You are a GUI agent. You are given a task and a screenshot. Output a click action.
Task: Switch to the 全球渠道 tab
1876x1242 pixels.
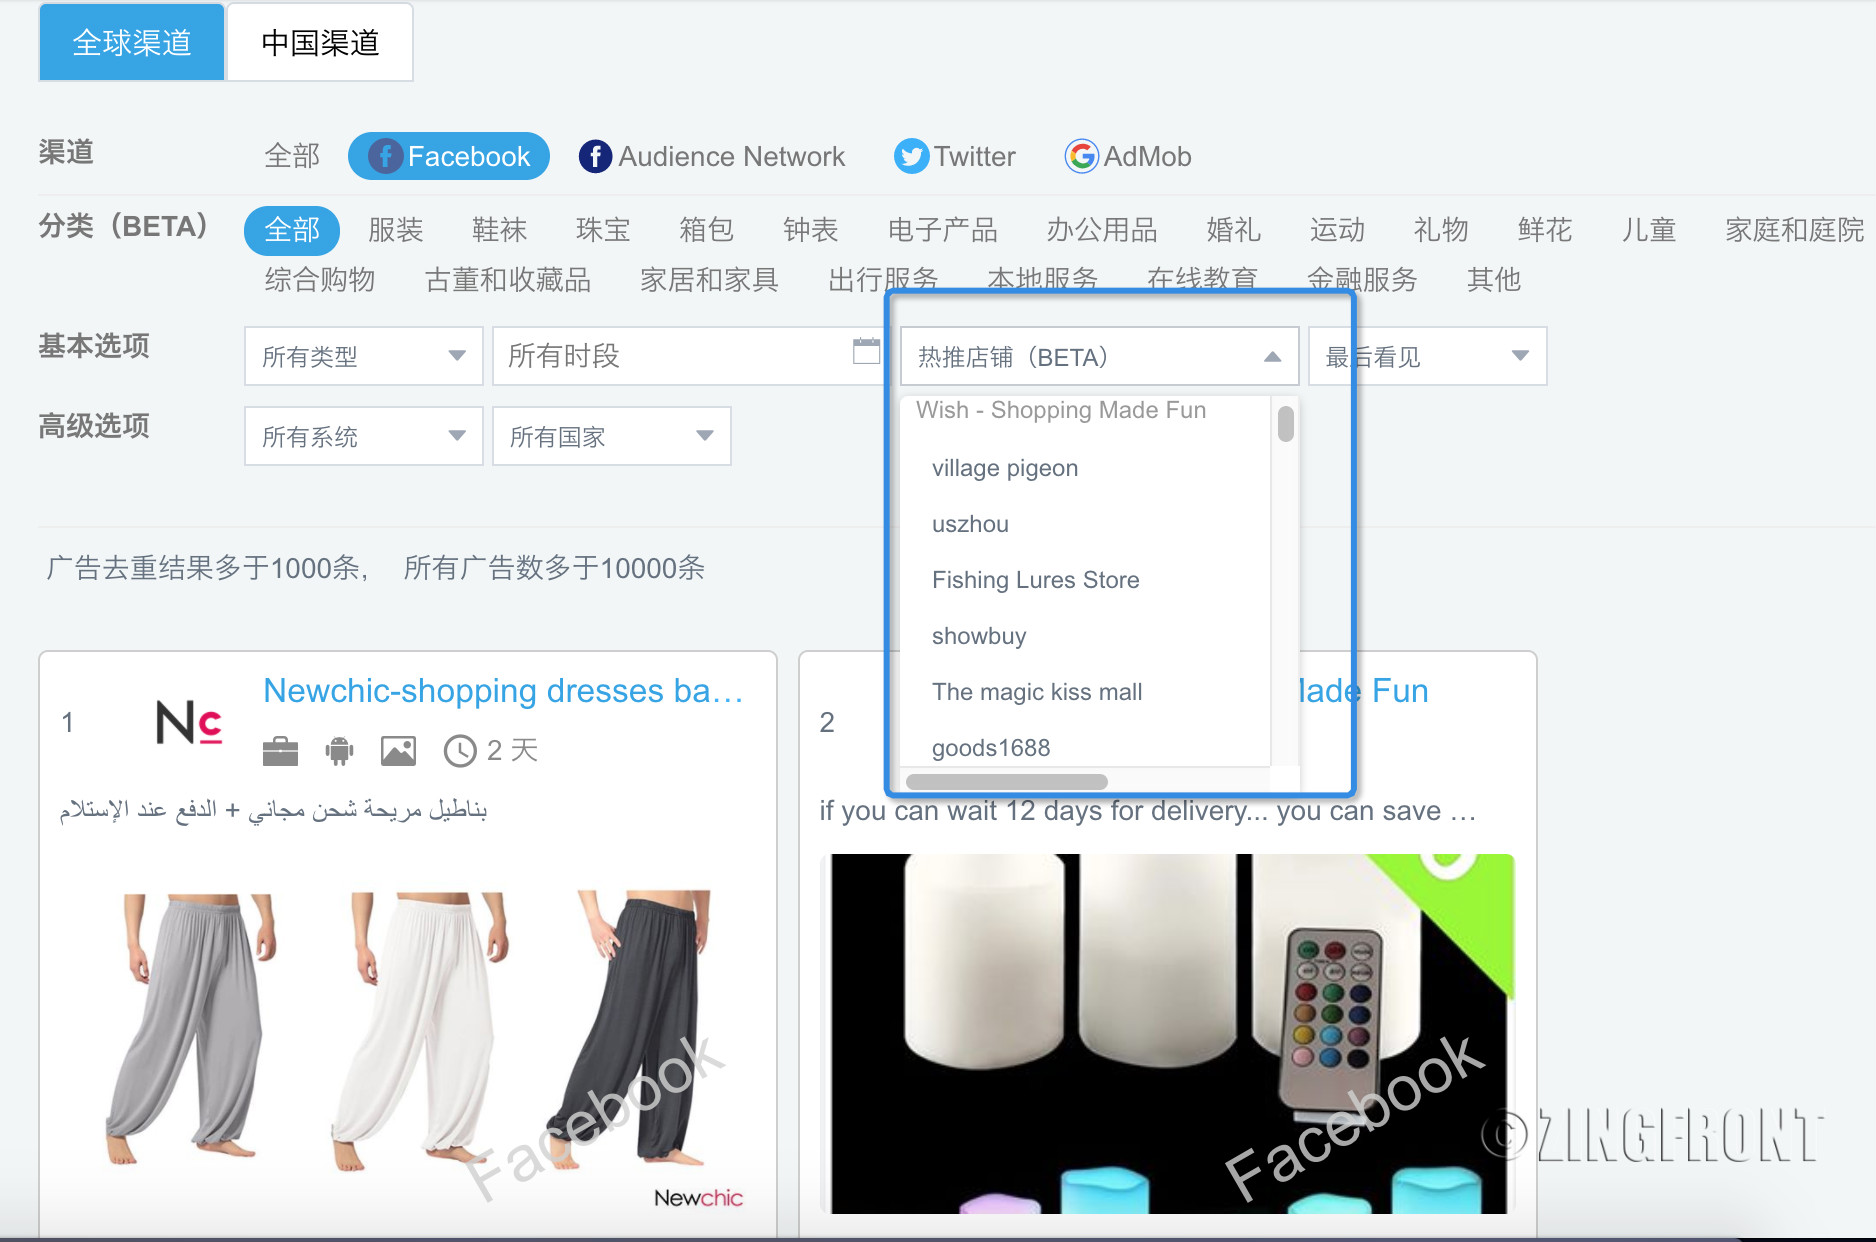131,43
